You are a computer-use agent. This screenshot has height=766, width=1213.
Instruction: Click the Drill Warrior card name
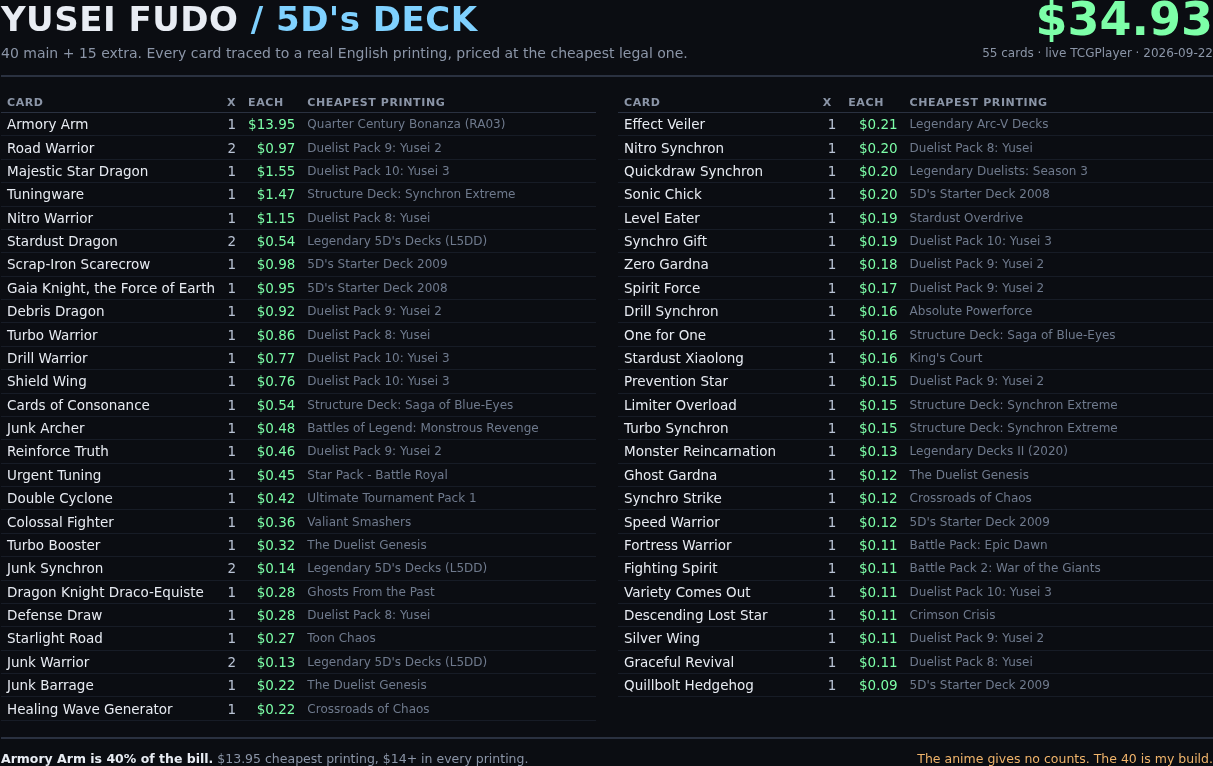(47, 358)
